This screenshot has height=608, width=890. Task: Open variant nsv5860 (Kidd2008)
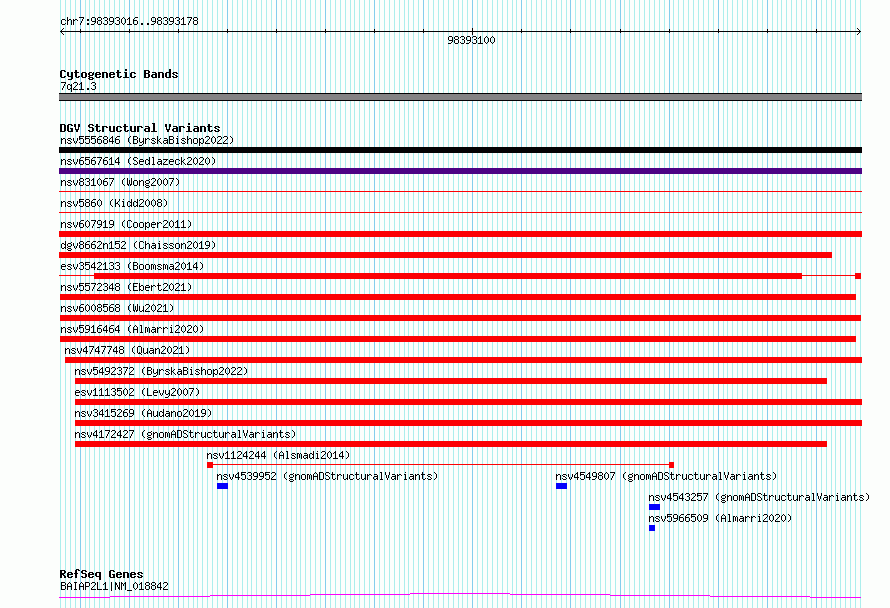(114, 203)
